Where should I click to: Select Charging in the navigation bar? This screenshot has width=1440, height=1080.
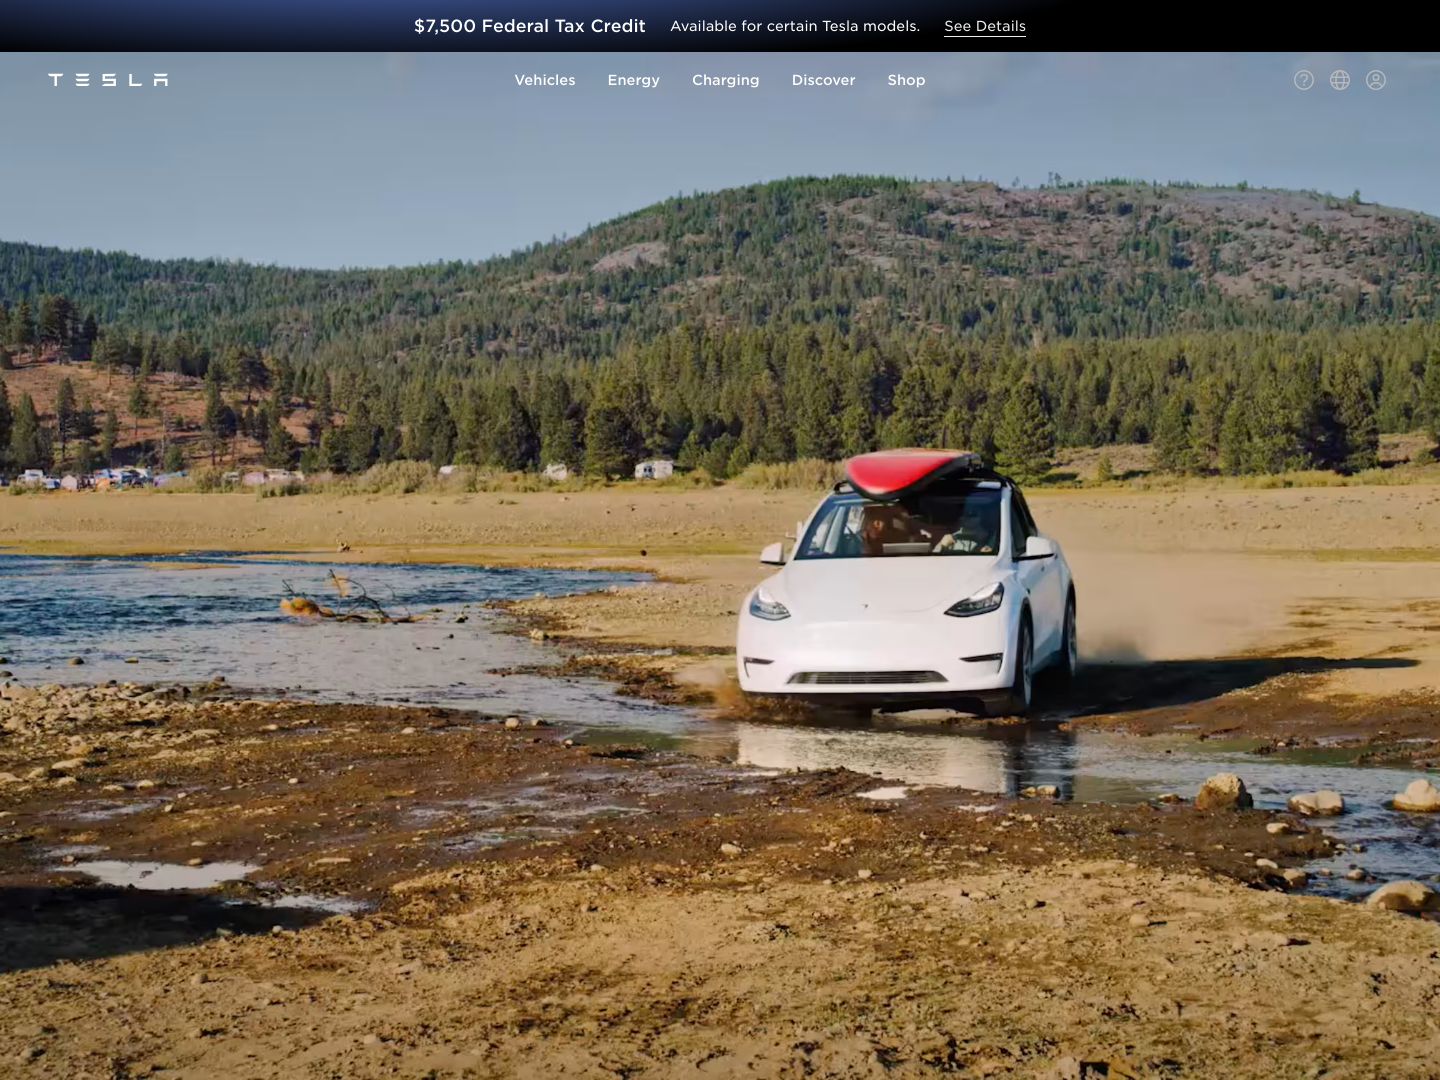(725, 80)
